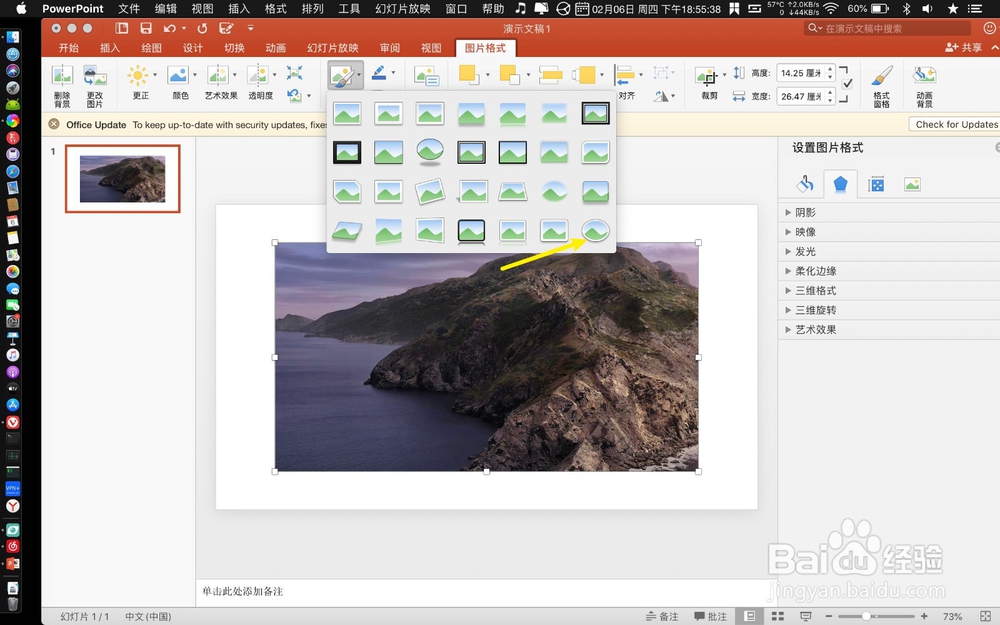Screen dimensions: 1000x625
Task: Apply the plain oval style in last row
Action: 596,230
